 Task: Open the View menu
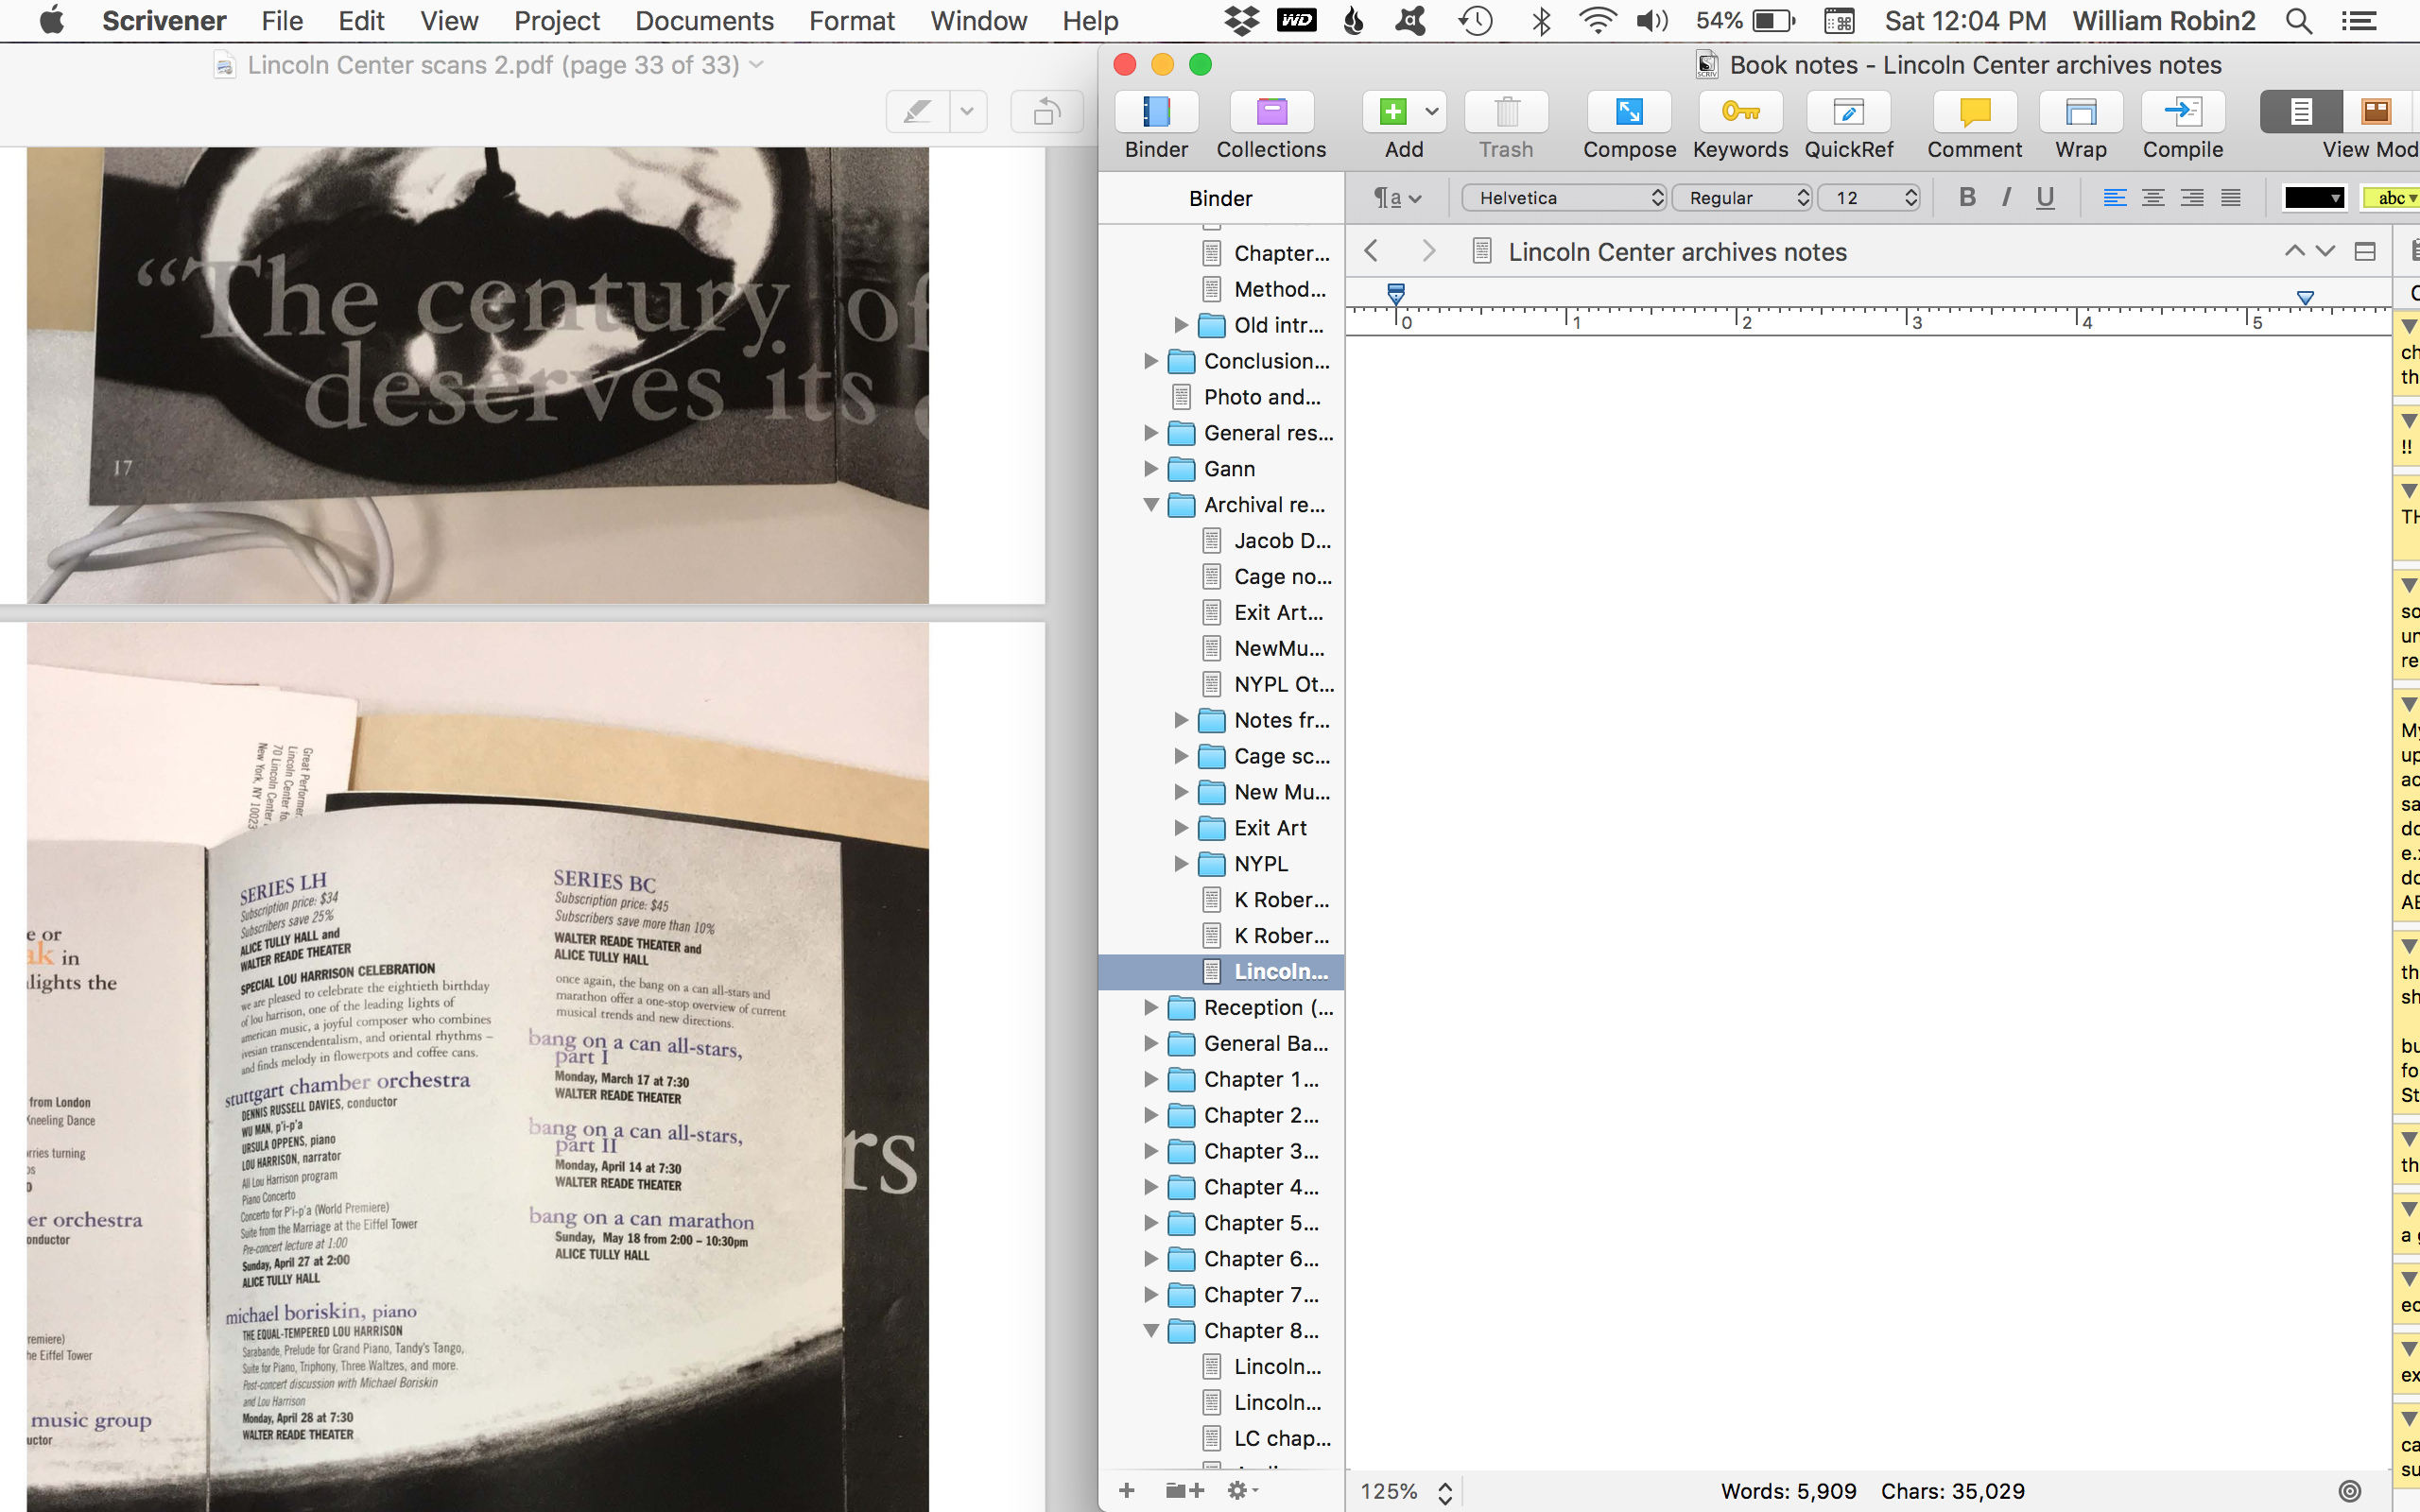(x=448, y=21)
